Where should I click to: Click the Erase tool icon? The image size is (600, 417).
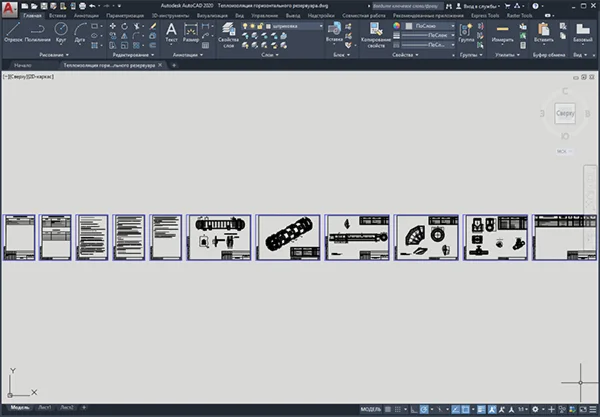(x=153, y=26)
